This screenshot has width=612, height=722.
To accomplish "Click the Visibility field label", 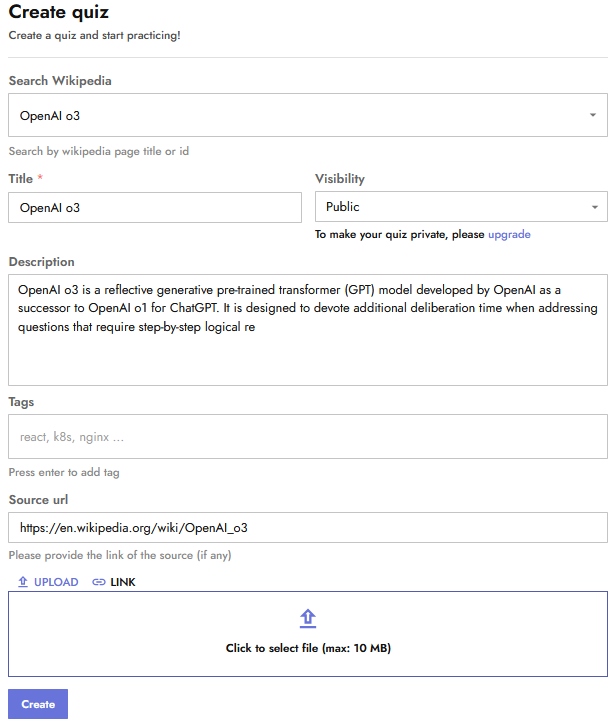I will [340, 179].
